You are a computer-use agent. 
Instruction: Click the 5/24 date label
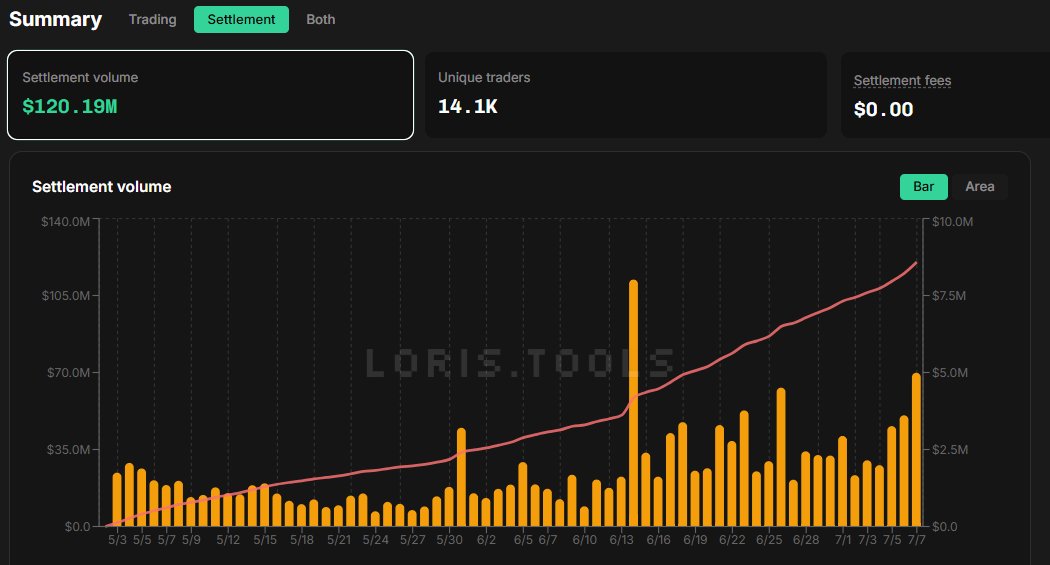click(x=376, y=540)
